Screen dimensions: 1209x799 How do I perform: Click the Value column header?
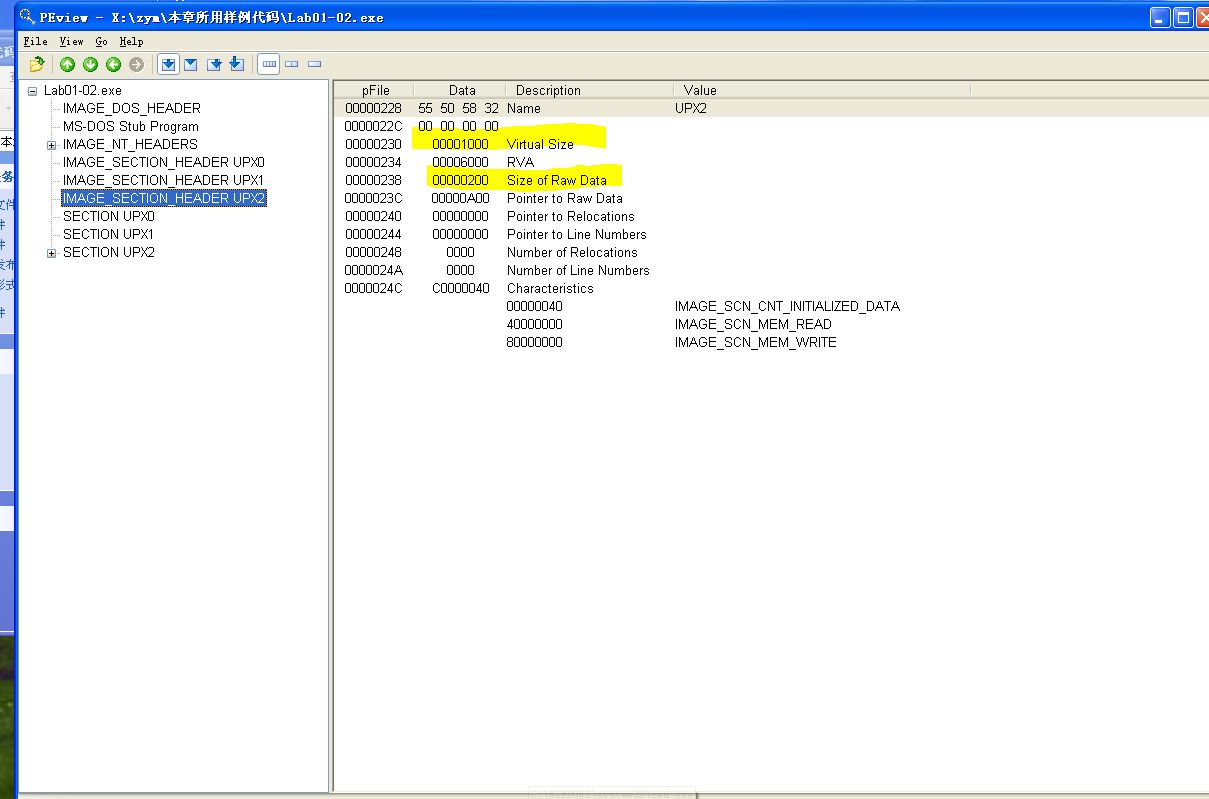tap(822, 90)
